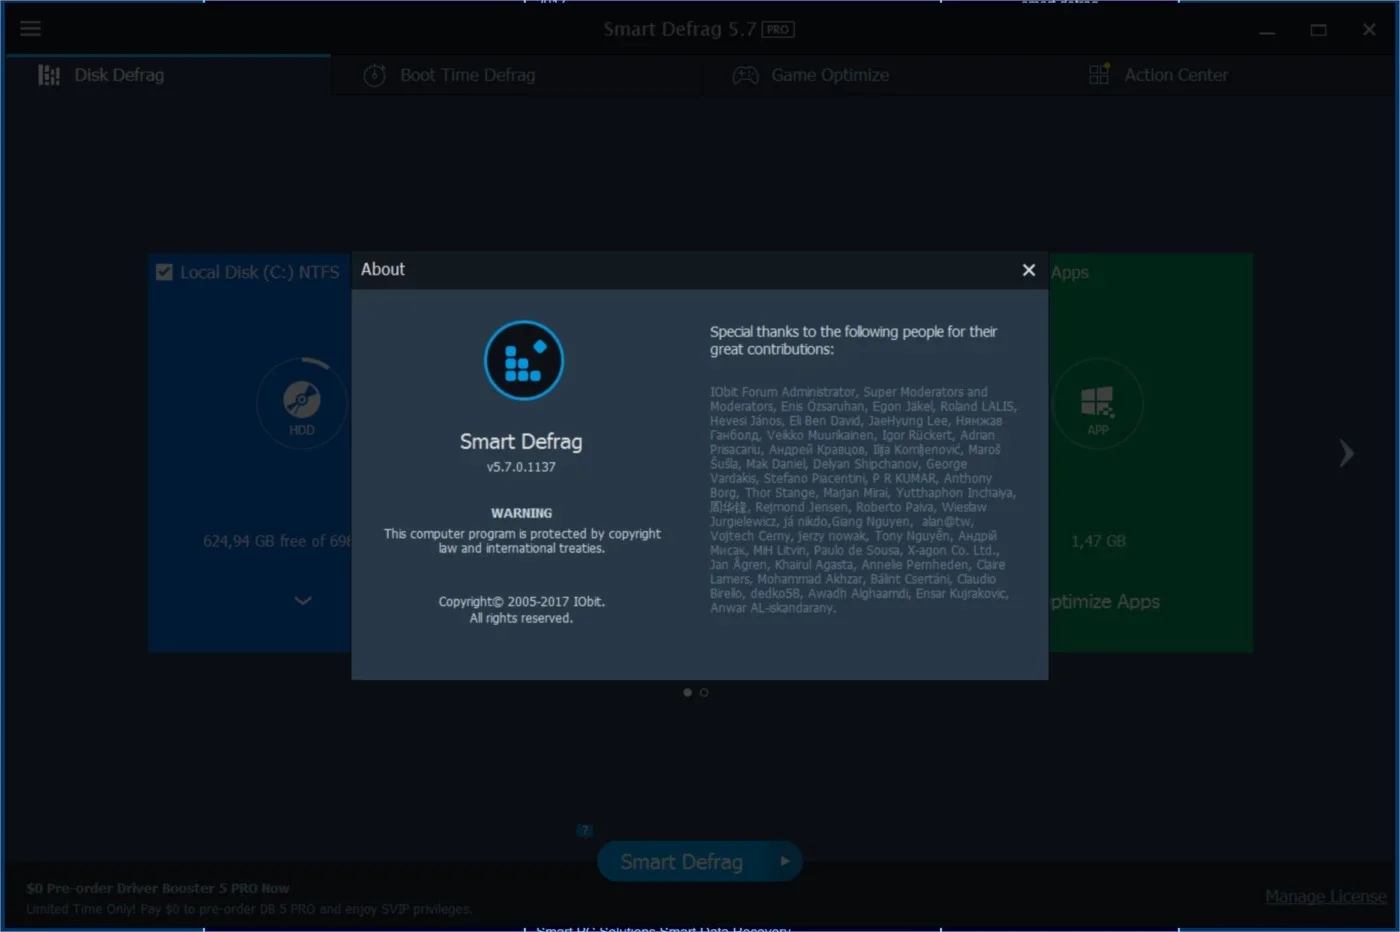Switch to the Disk Defrag tab
This screenshot has height=932, width=1400.
pyautogui.click(x=167, y=75)
